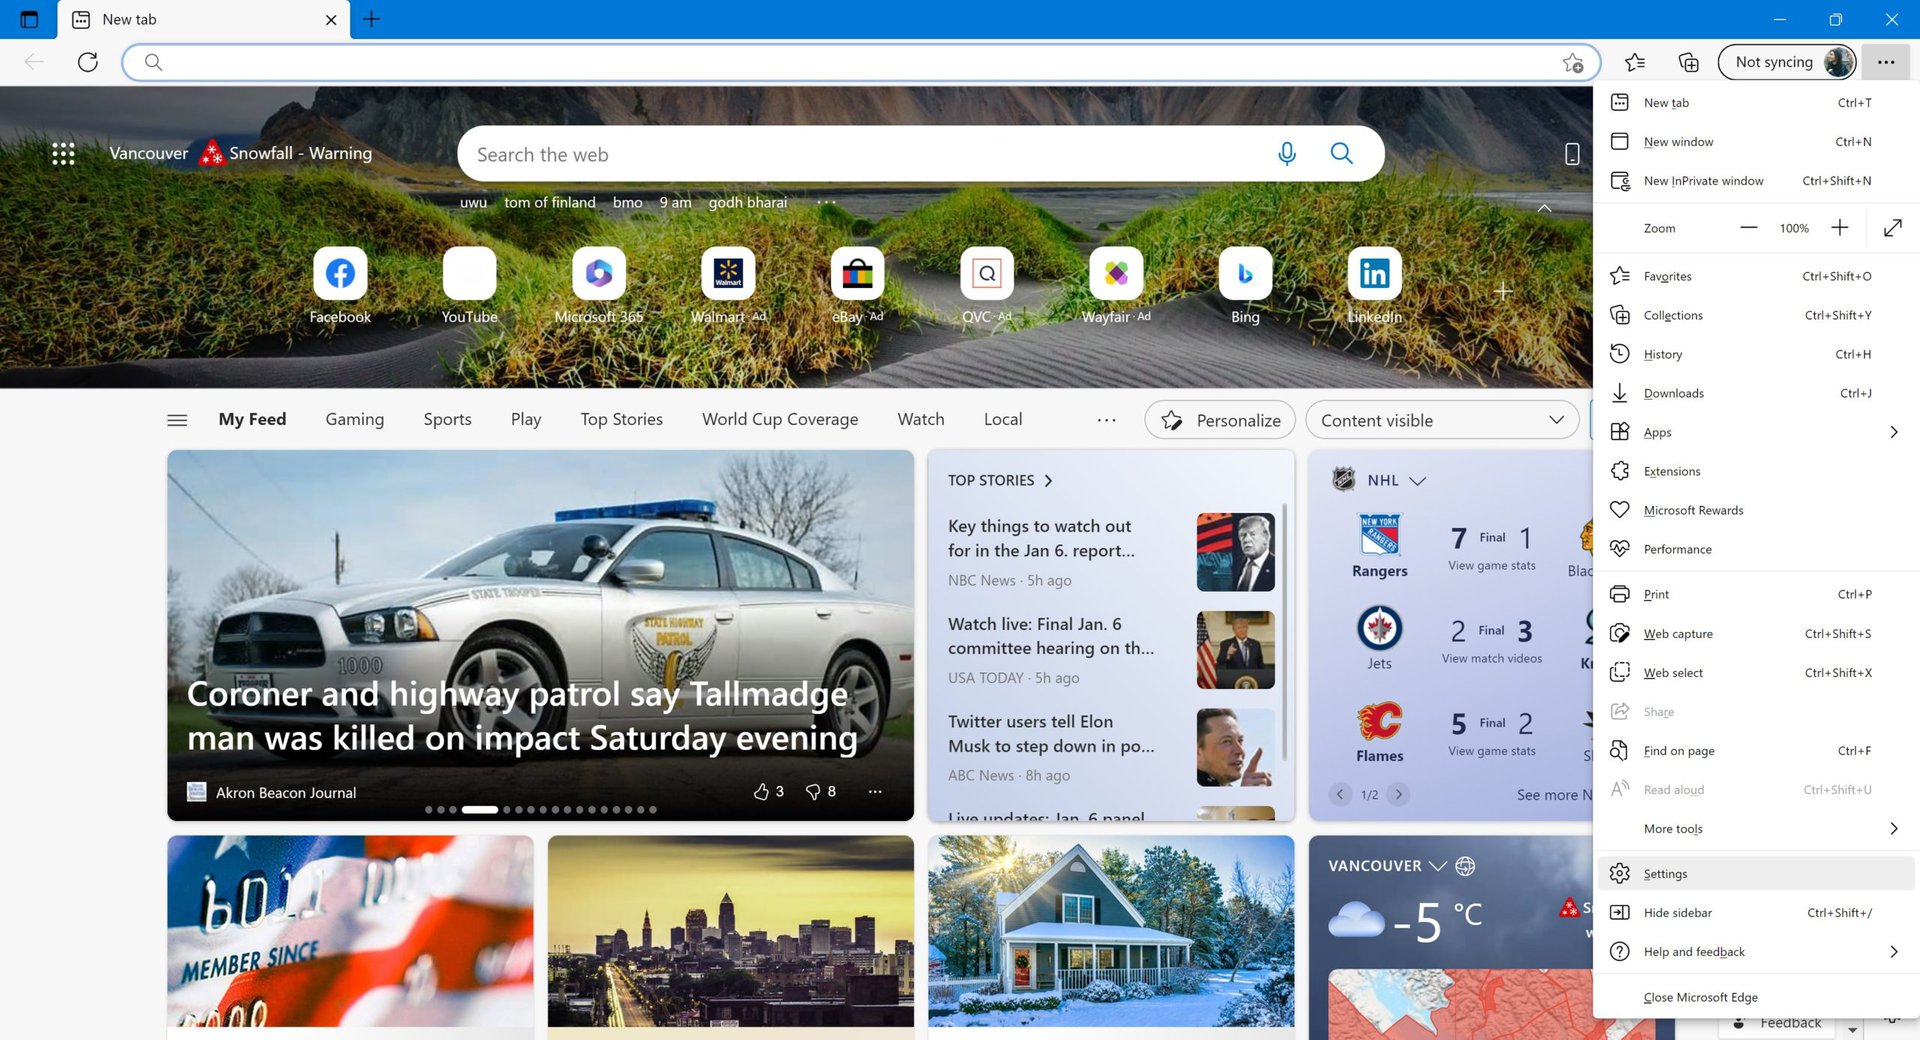Enter full screen from Zoom row
This screenshot has height=1040, width=1920.
tap(1892, 228)
